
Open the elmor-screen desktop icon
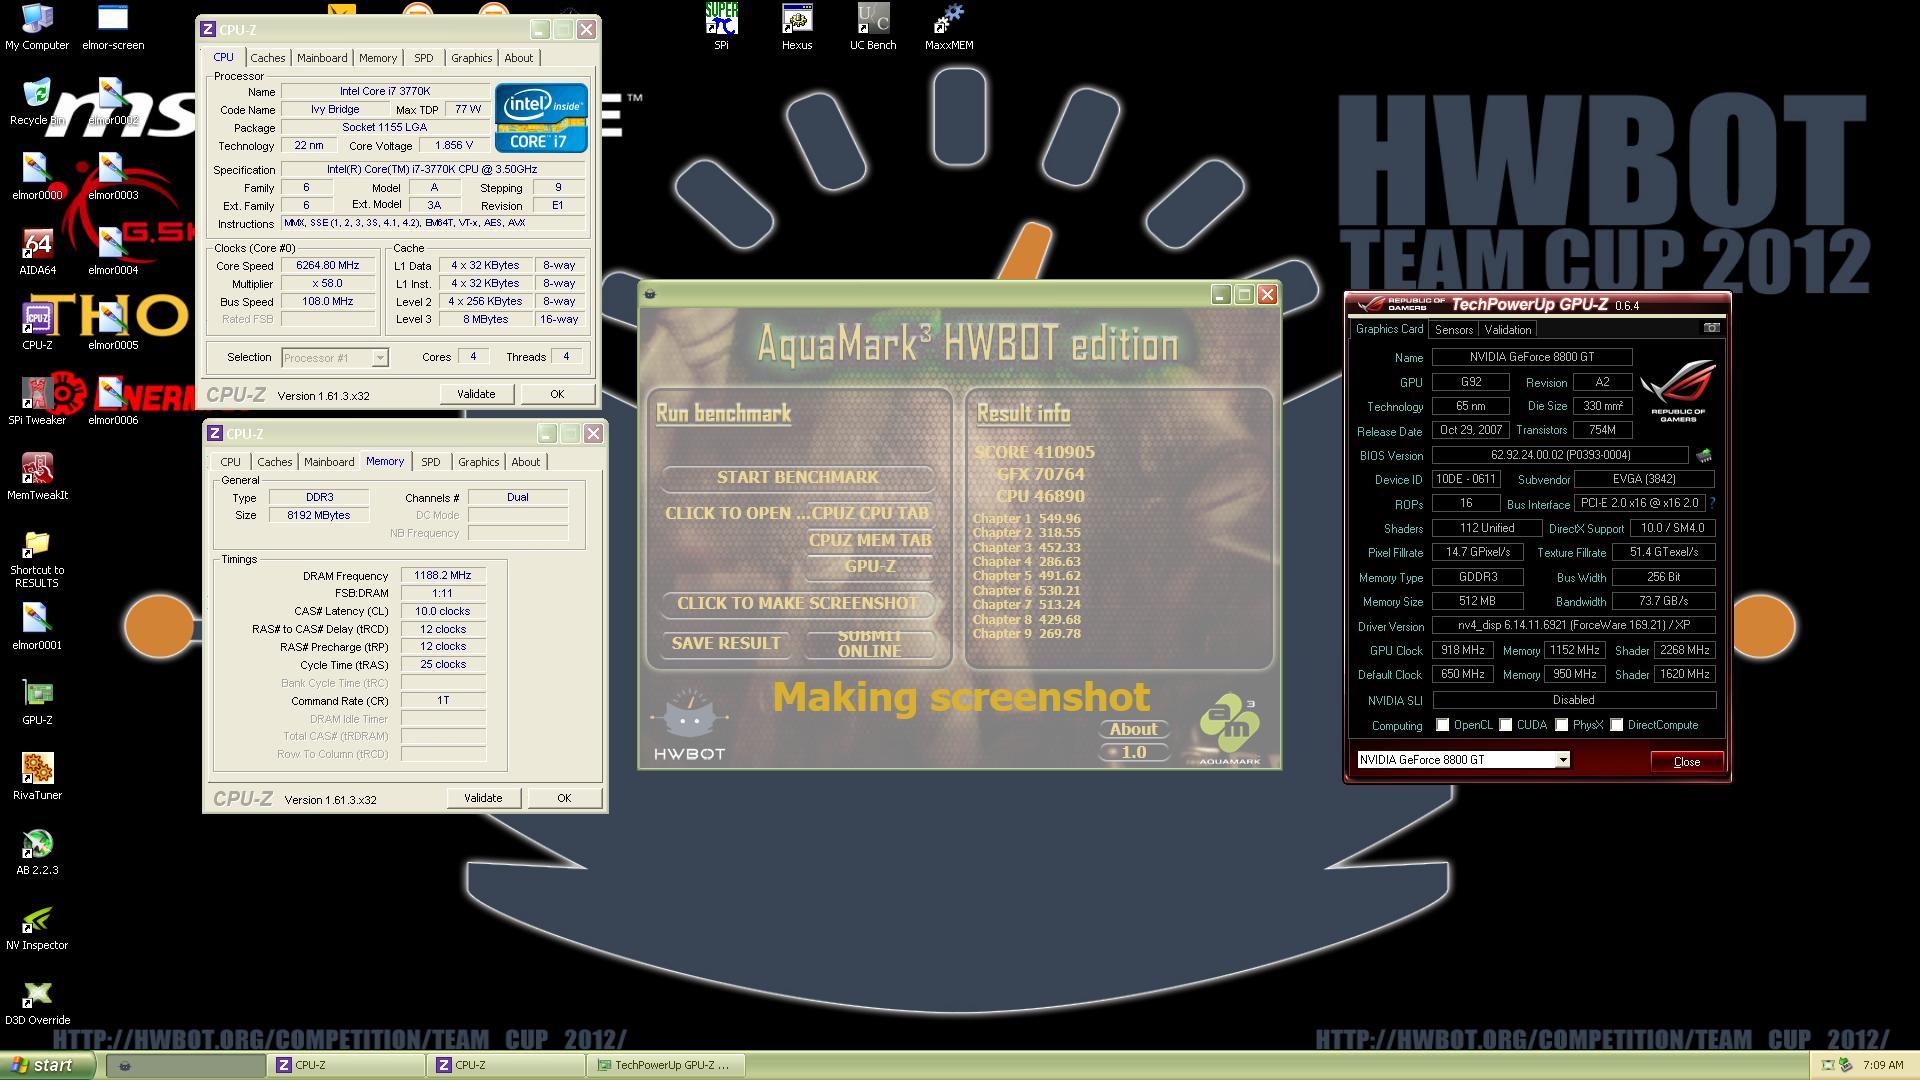(x=113, y=26)
